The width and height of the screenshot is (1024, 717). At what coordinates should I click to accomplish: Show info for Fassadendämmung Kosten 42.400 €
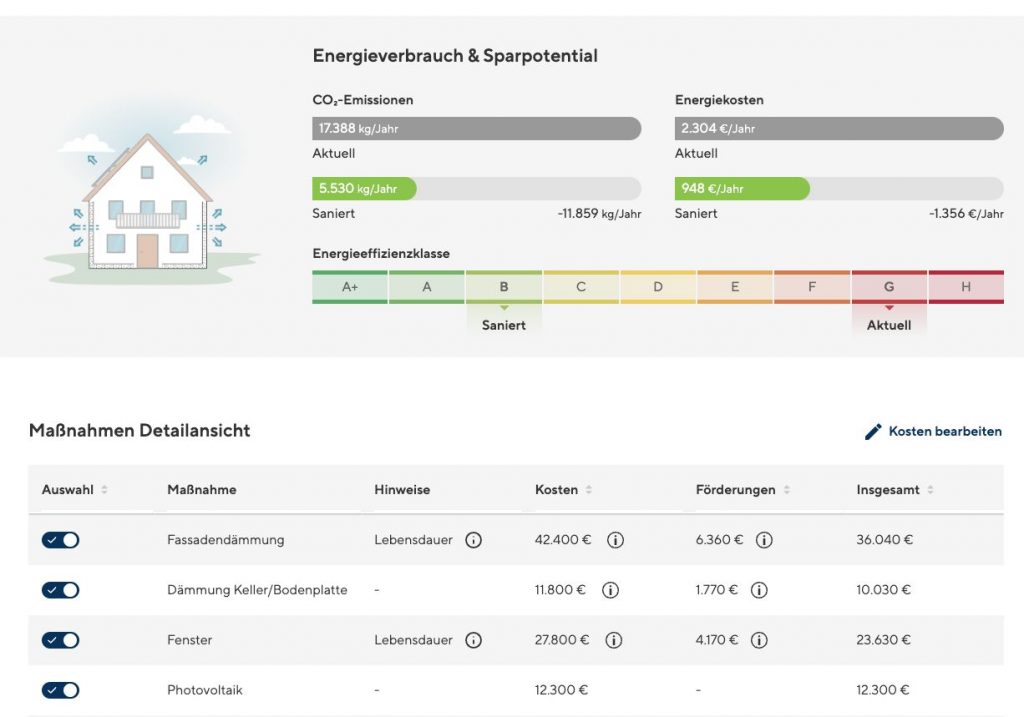pos(616,540)
